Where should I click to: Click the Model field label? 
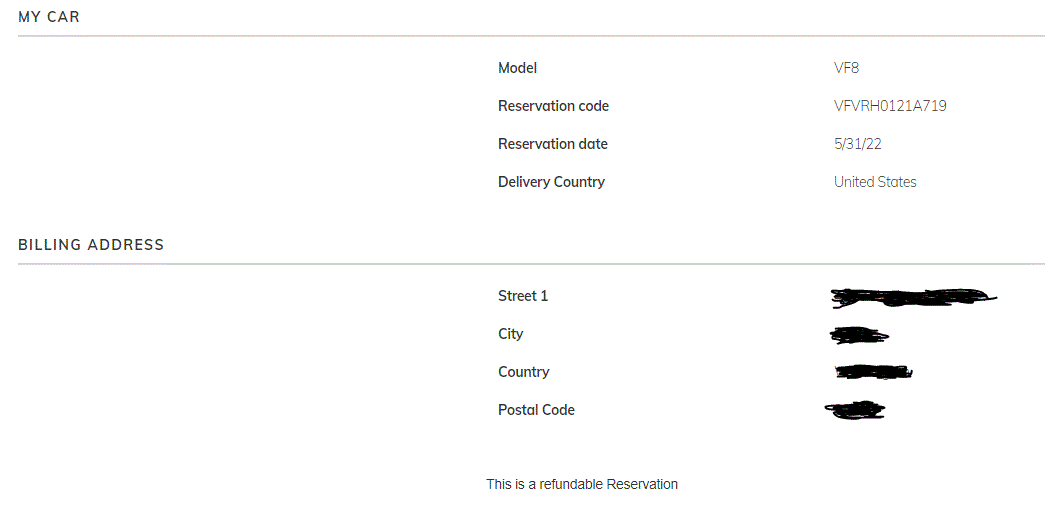pyautogui.click(x=517, y=68)
